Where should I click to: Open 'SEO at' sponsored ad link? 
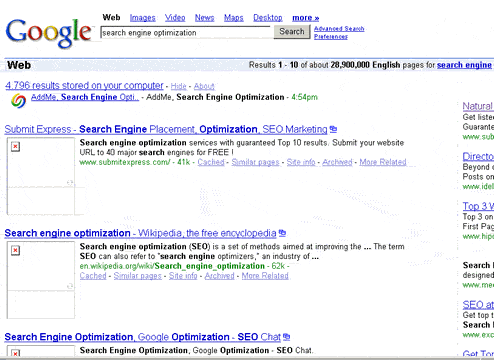click(478, 305)
